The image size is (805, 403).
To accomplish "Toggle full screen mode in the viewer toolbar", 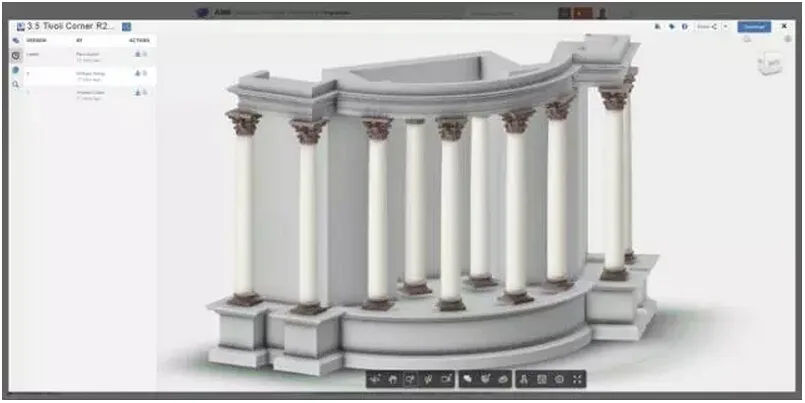I will tap(577, 379).
